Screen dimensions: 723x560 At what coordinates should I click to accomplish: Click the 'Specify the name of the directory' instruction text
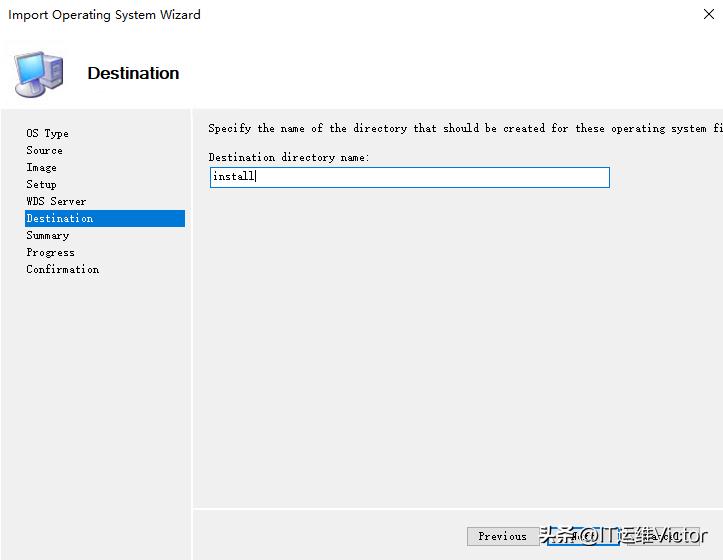point(465,128)
